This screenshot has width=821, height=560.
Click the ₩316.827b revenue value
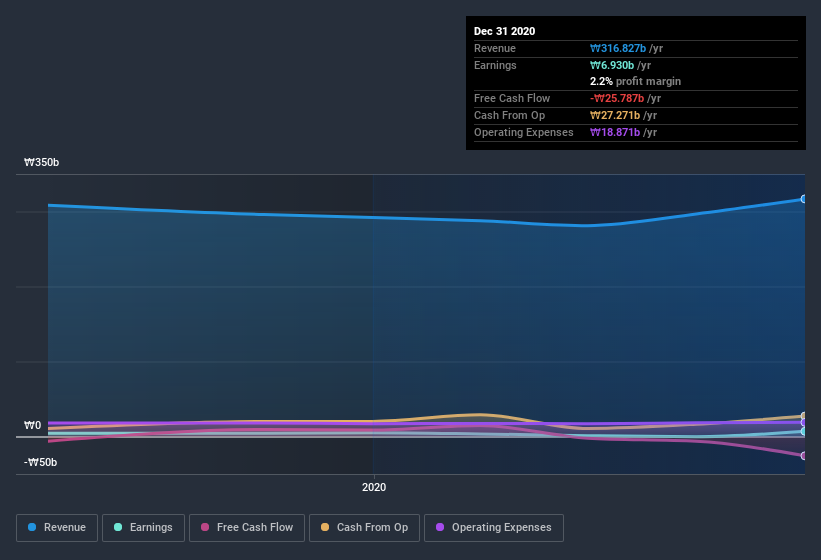(618, 48)
